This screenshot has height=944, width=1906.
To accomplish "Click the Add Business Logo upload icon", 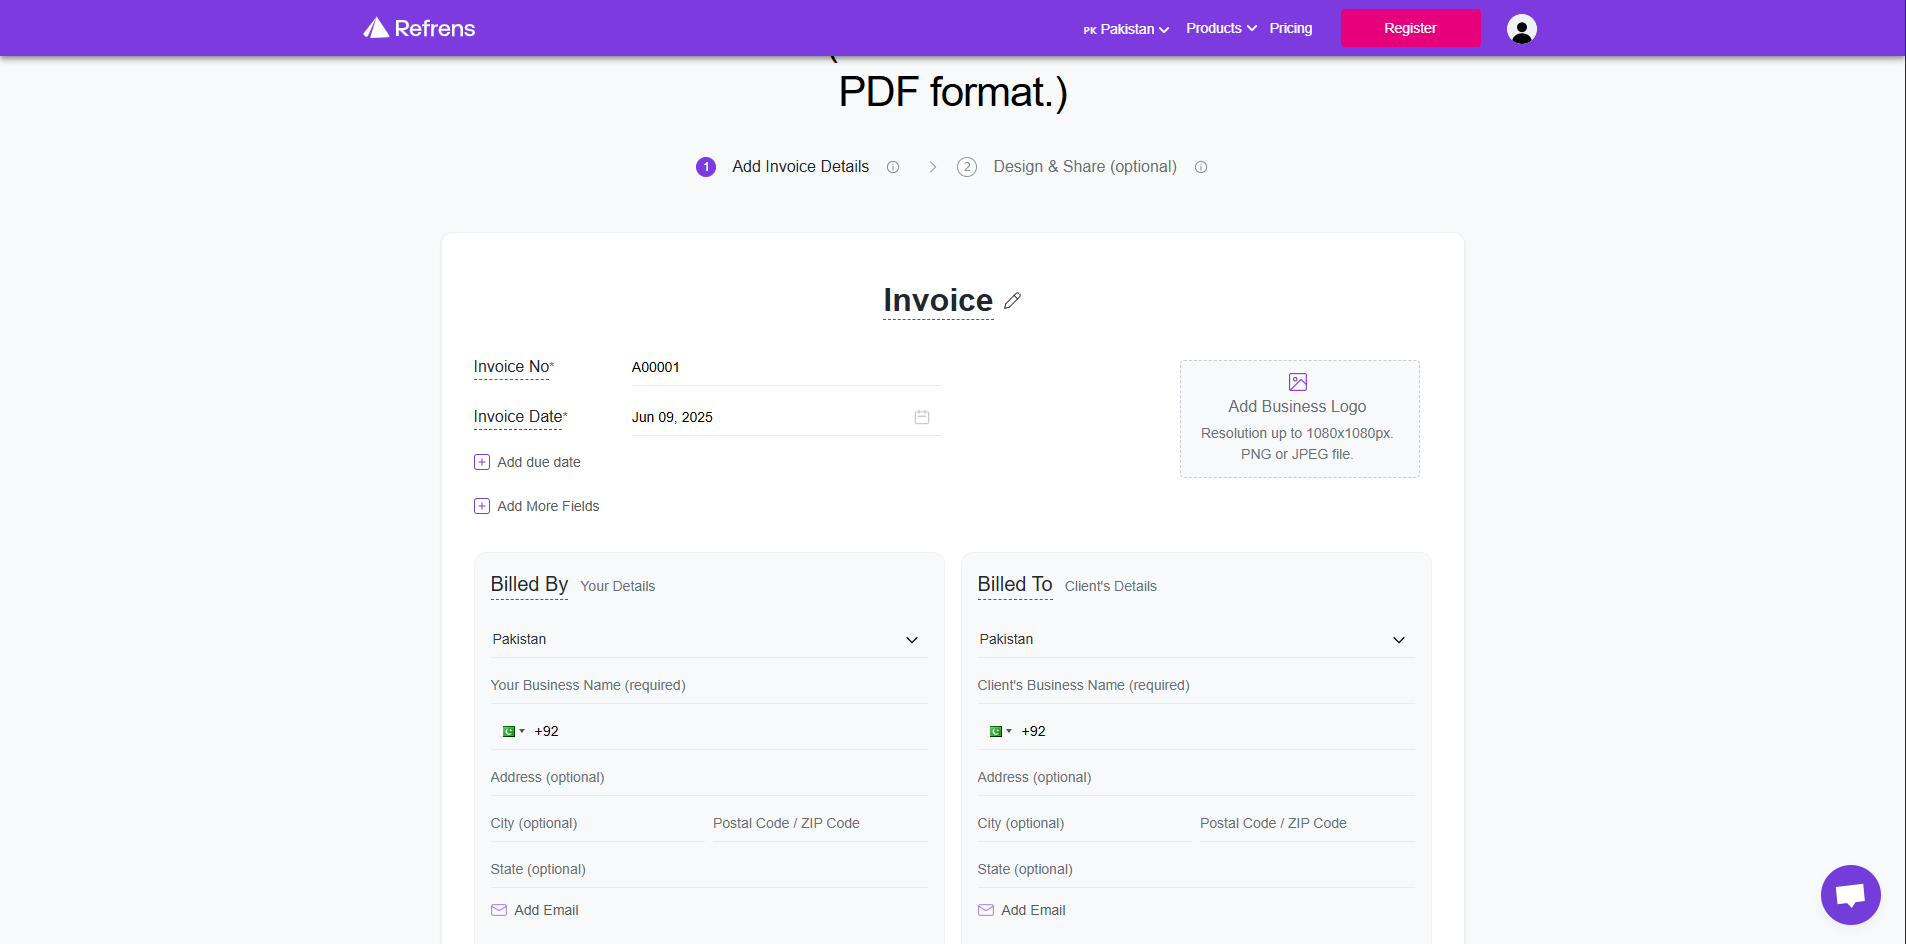I will pyautogui.click(x=1297, y=382).
